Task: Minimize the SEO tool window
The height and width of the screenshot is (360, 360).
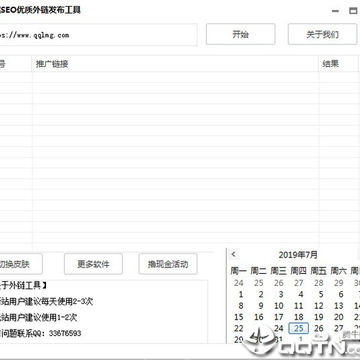Action: pos(336,11)
